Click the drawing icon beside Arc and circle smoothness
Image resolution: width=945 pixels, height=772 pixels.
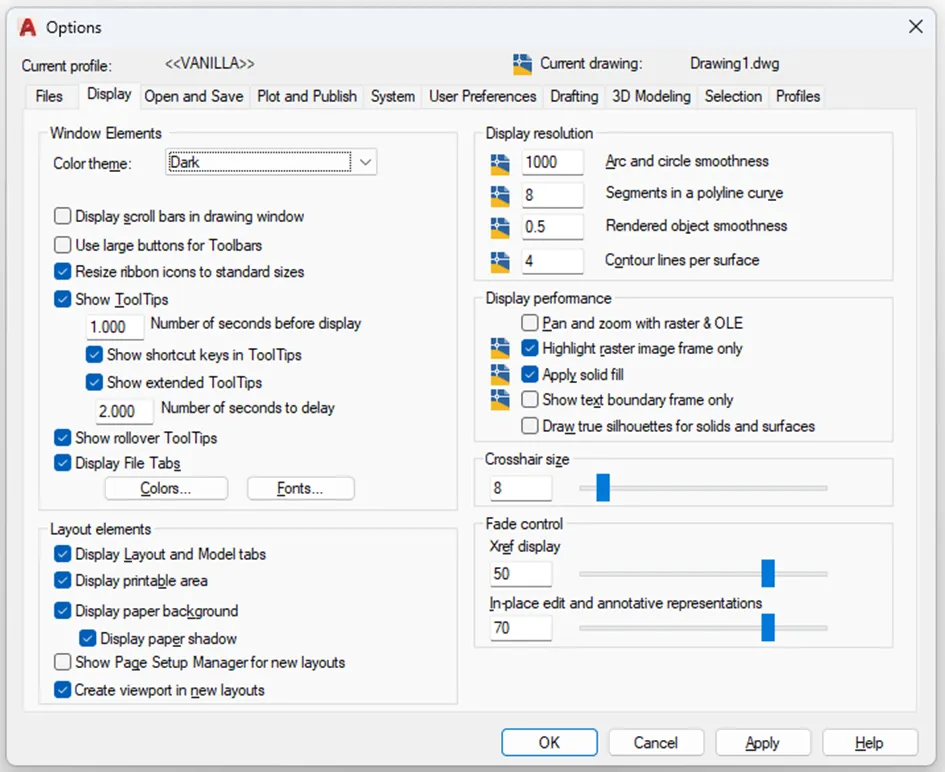coord(500,161)
